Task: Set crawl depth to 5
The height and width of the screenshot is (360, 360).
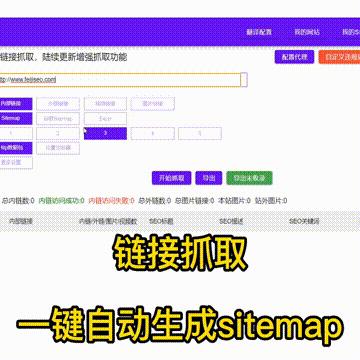Action: click(x=200, y=133)
